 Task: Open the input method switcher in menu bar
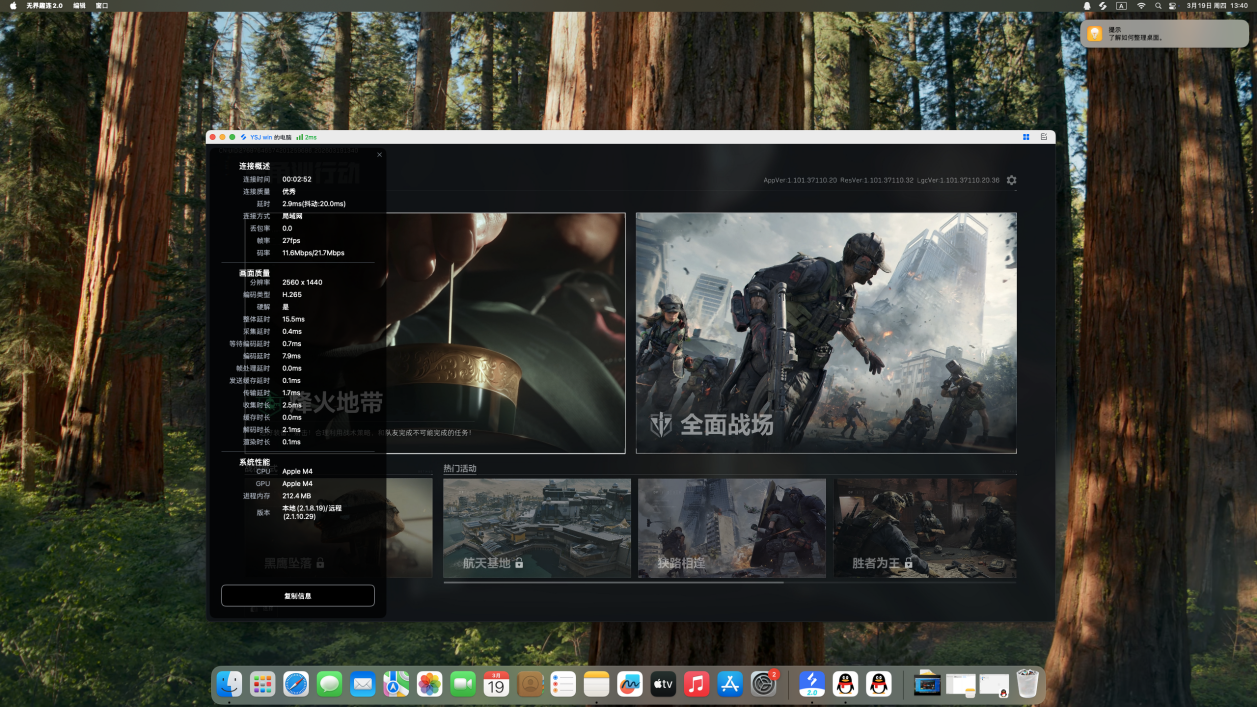[1121, 6]
